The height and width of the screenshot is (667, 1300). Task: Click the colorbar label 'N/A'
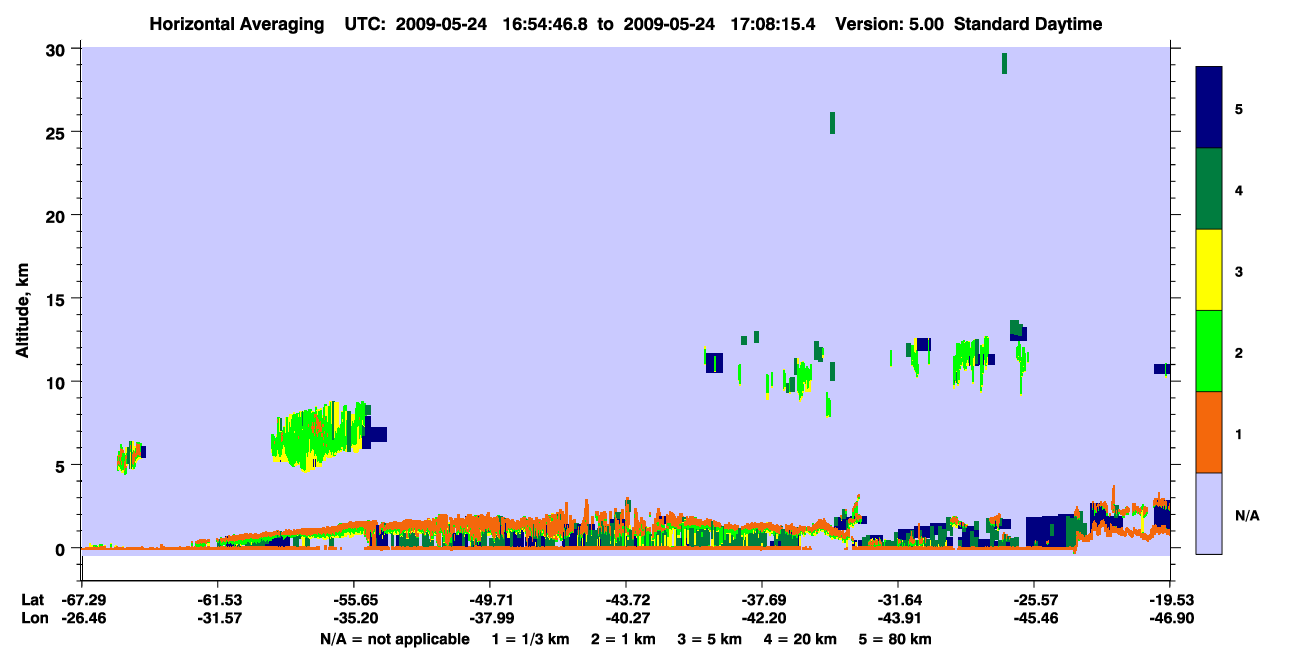point(1247,515)
